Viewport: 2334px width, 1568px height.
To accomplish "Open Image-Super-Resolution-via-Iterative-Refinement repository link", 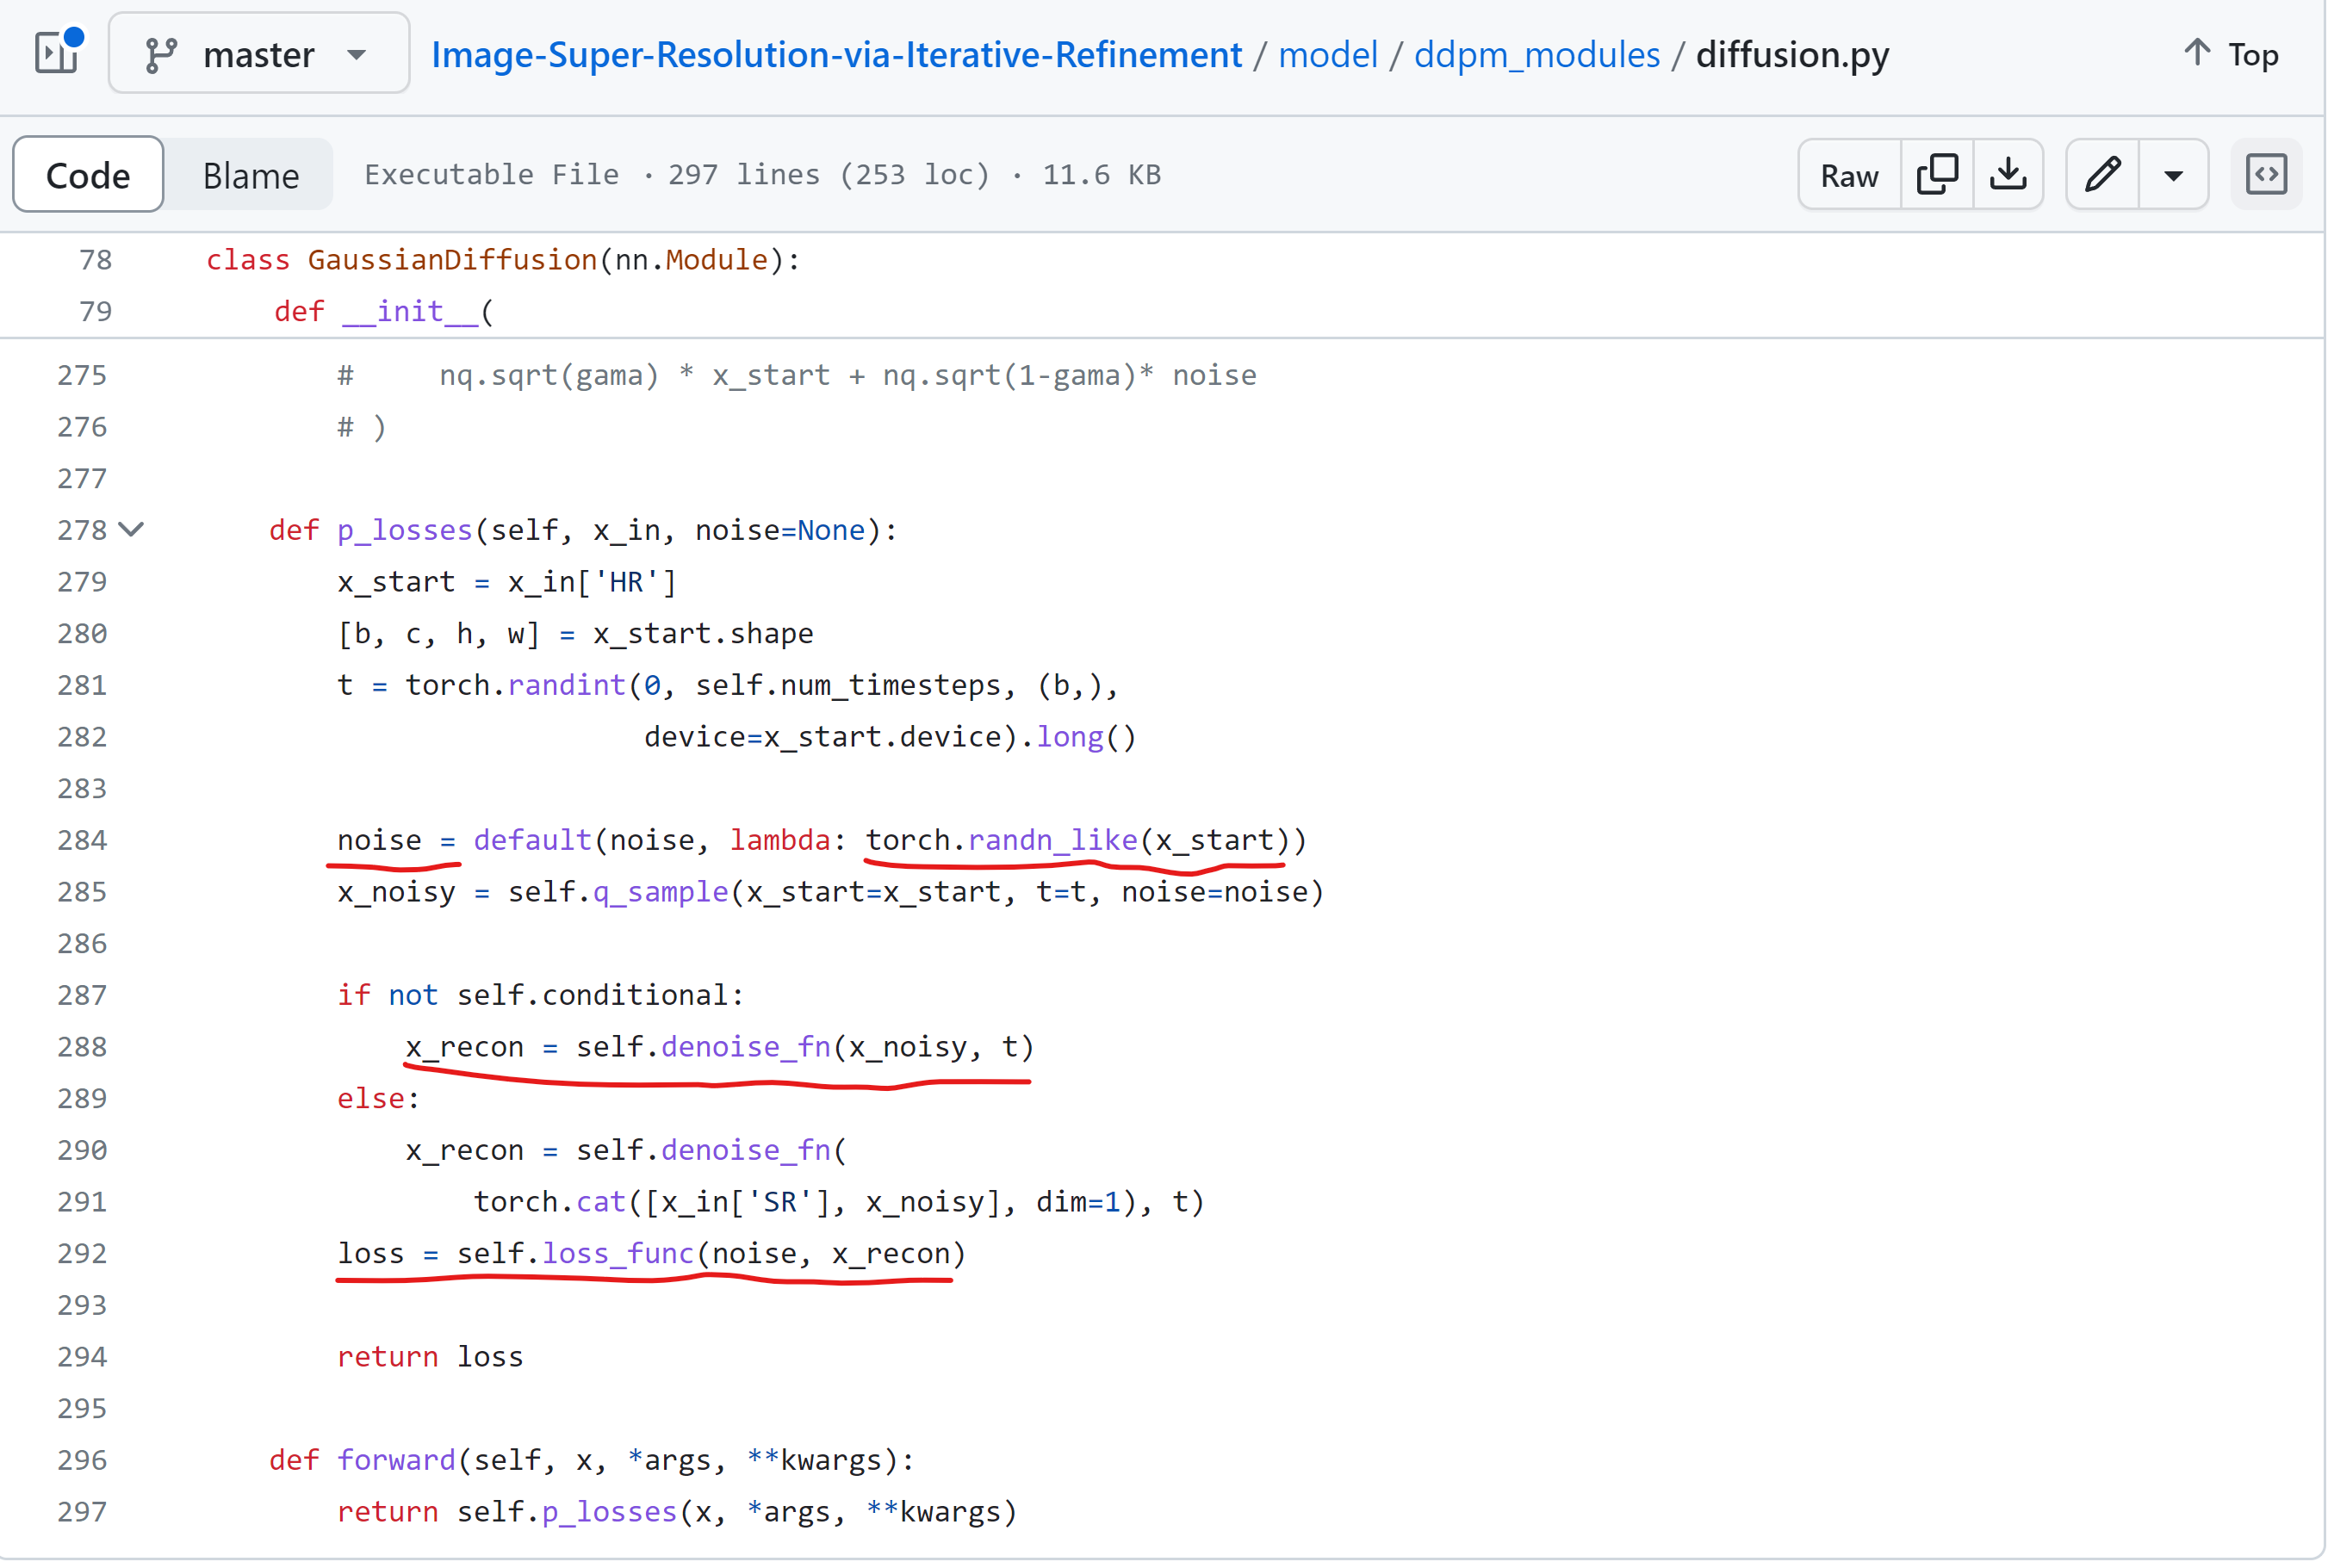I will point(836,54).
